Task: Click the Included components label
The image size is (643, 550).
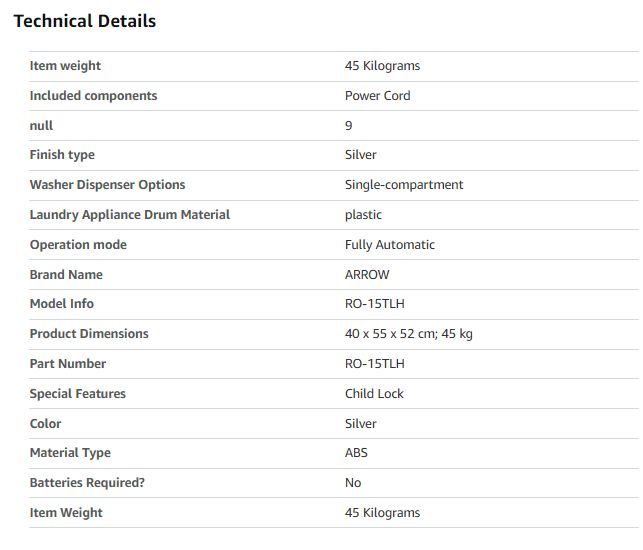Action: (93, 96)
